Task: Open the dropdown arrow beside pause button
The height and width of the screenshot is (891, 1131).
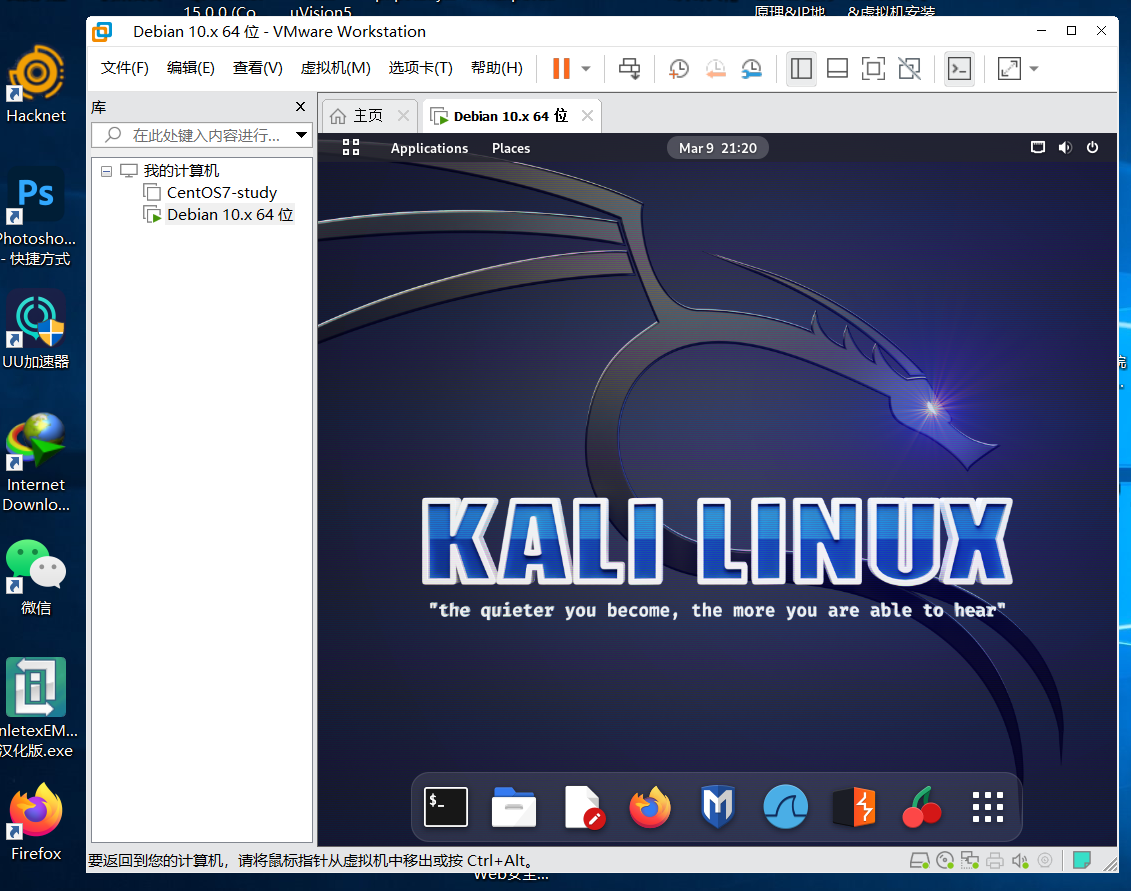Action: (586, 69)
